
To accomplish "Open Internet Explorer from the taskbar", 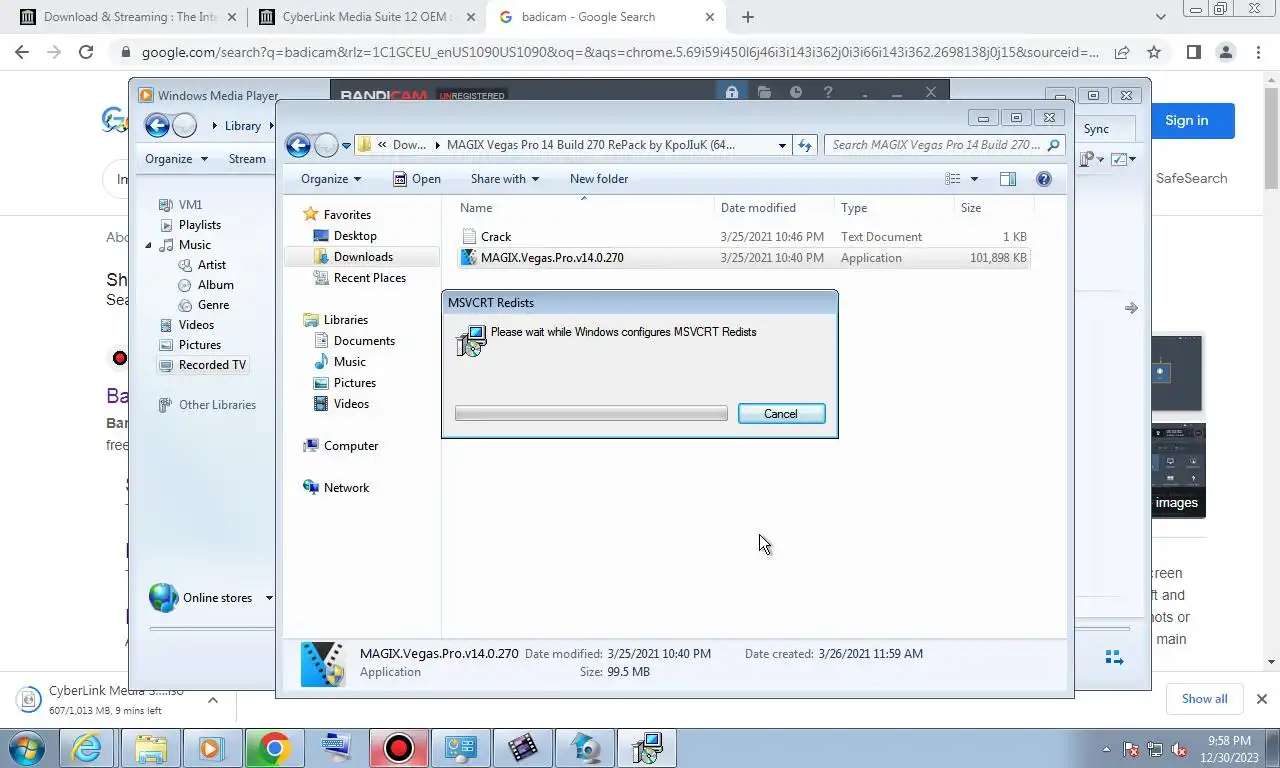I will (x=87, y=748).
